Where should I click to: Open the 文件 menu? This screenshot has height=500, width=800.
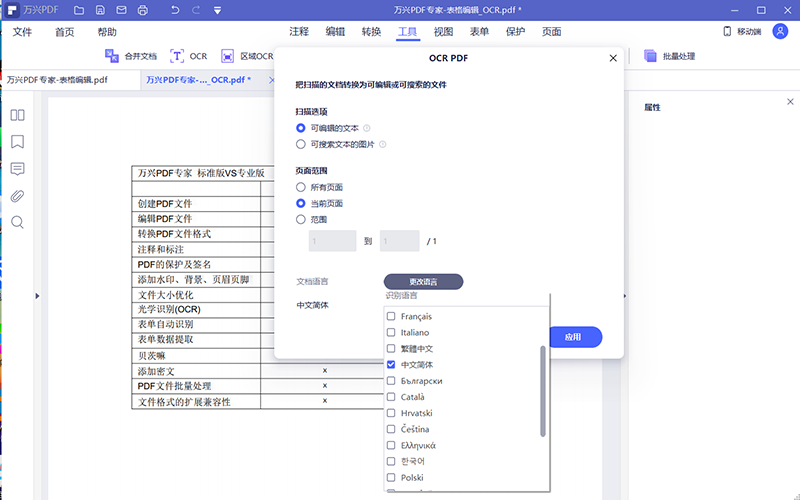pyautogui.click(x=22, y=32)
